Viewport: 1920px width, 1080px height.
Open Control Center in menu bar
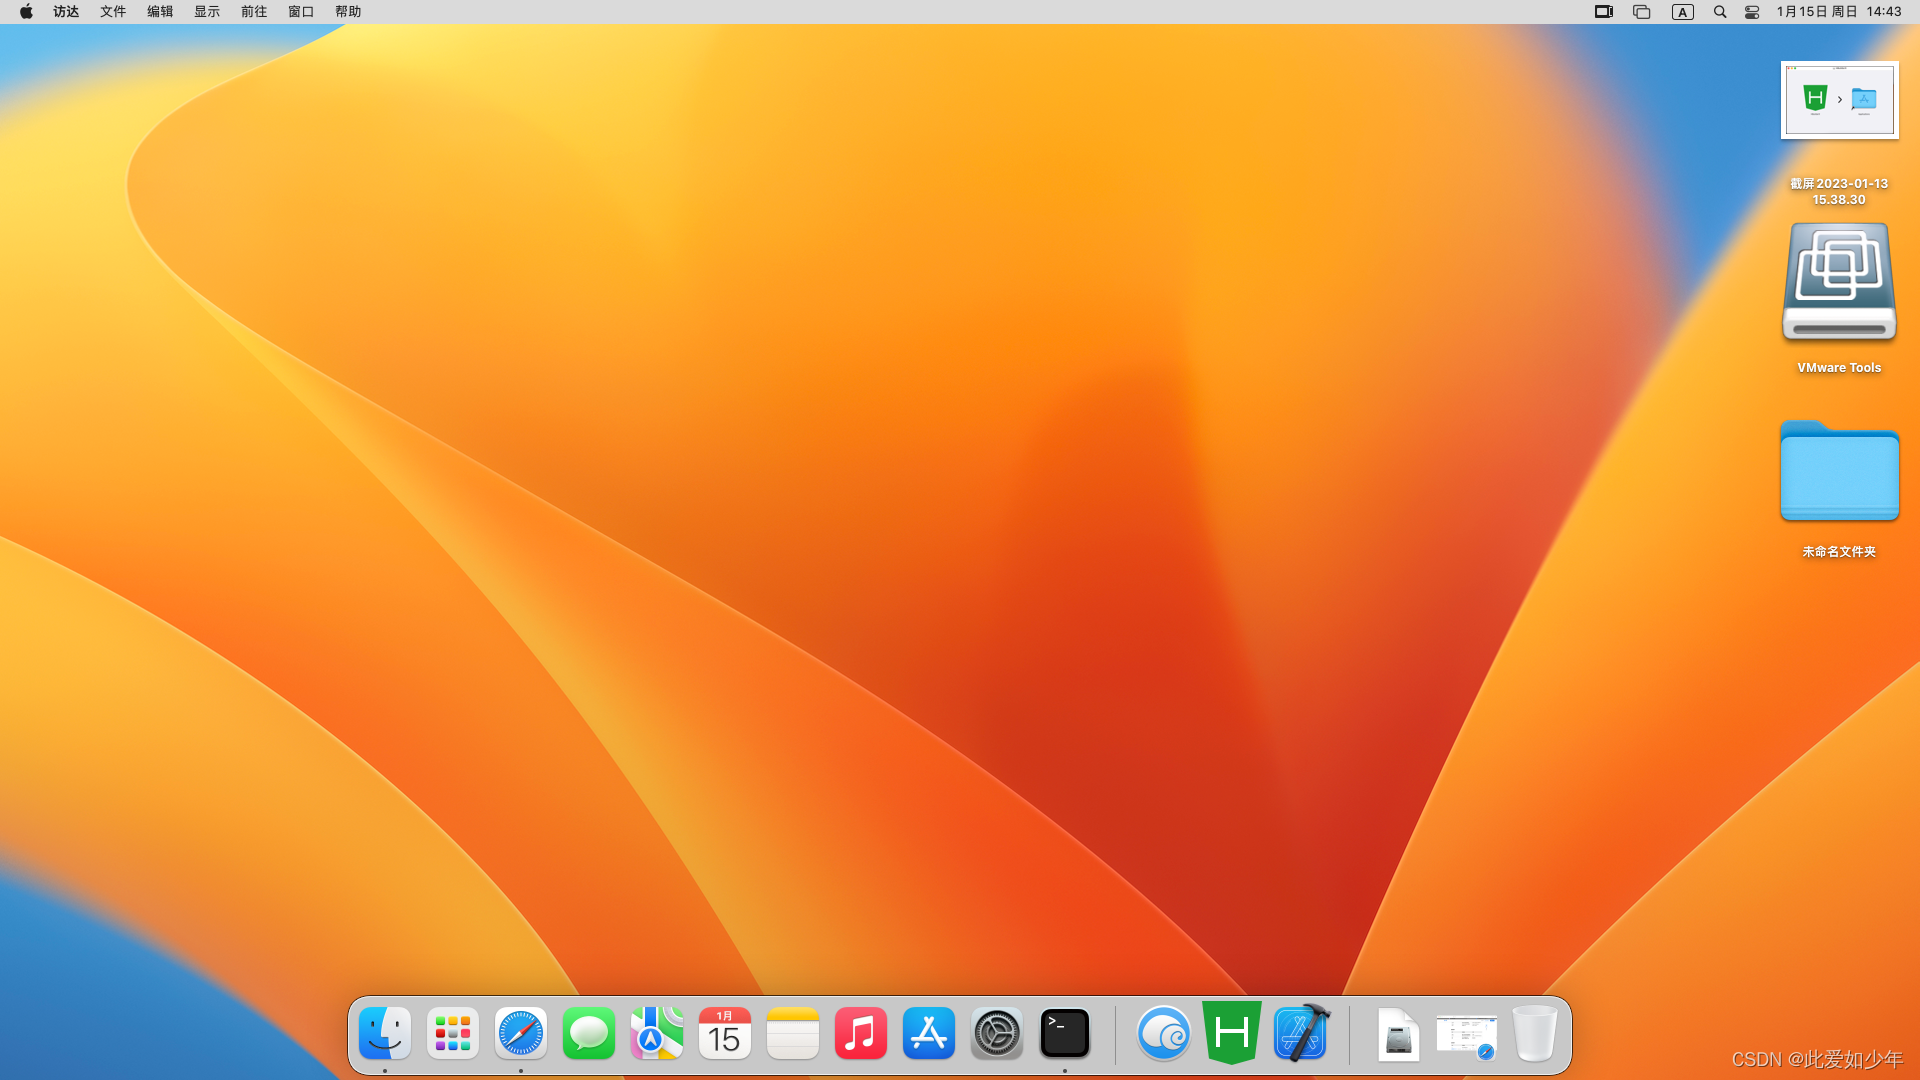pyautogui.click(x=1752, y=12)
